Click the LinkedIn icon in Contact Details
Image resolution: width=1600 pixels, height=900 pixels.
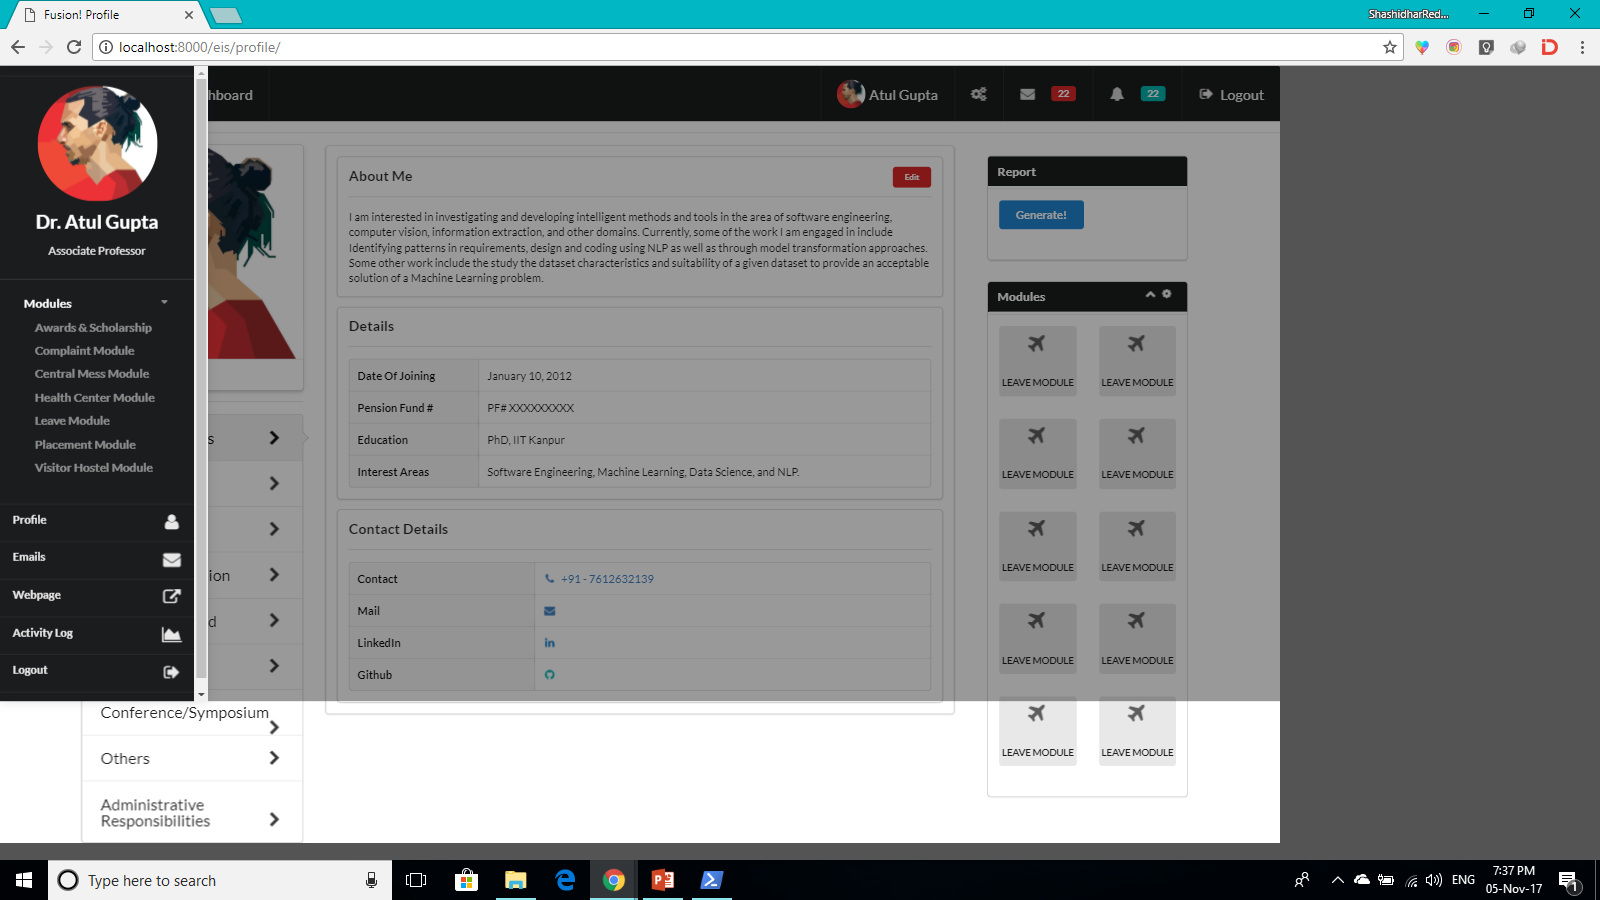coord(550,642)
